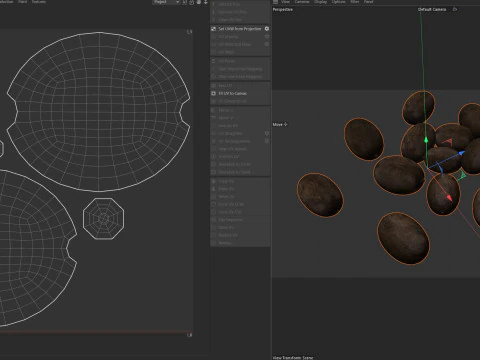
Task: Open Set UVW from Projection gear settings
Action: [267, 29]
